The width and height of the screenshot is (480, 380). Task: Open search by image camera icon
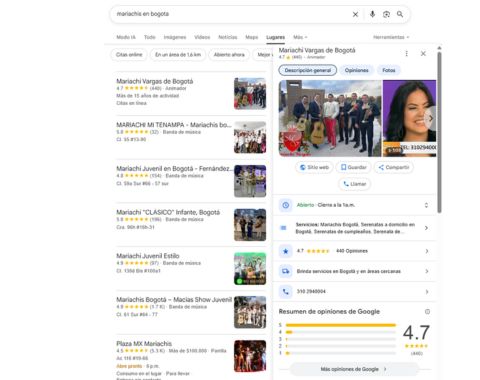pyautogui.click(x=386, y=14)
